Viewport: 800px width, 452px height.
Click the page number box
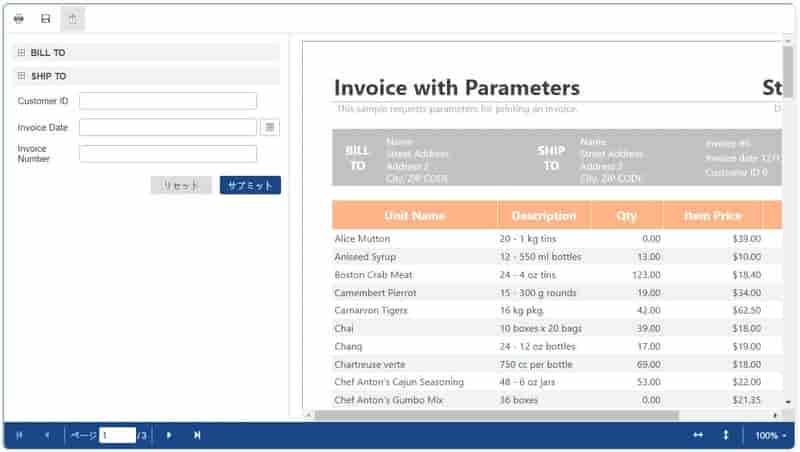(x=117, y=435)
